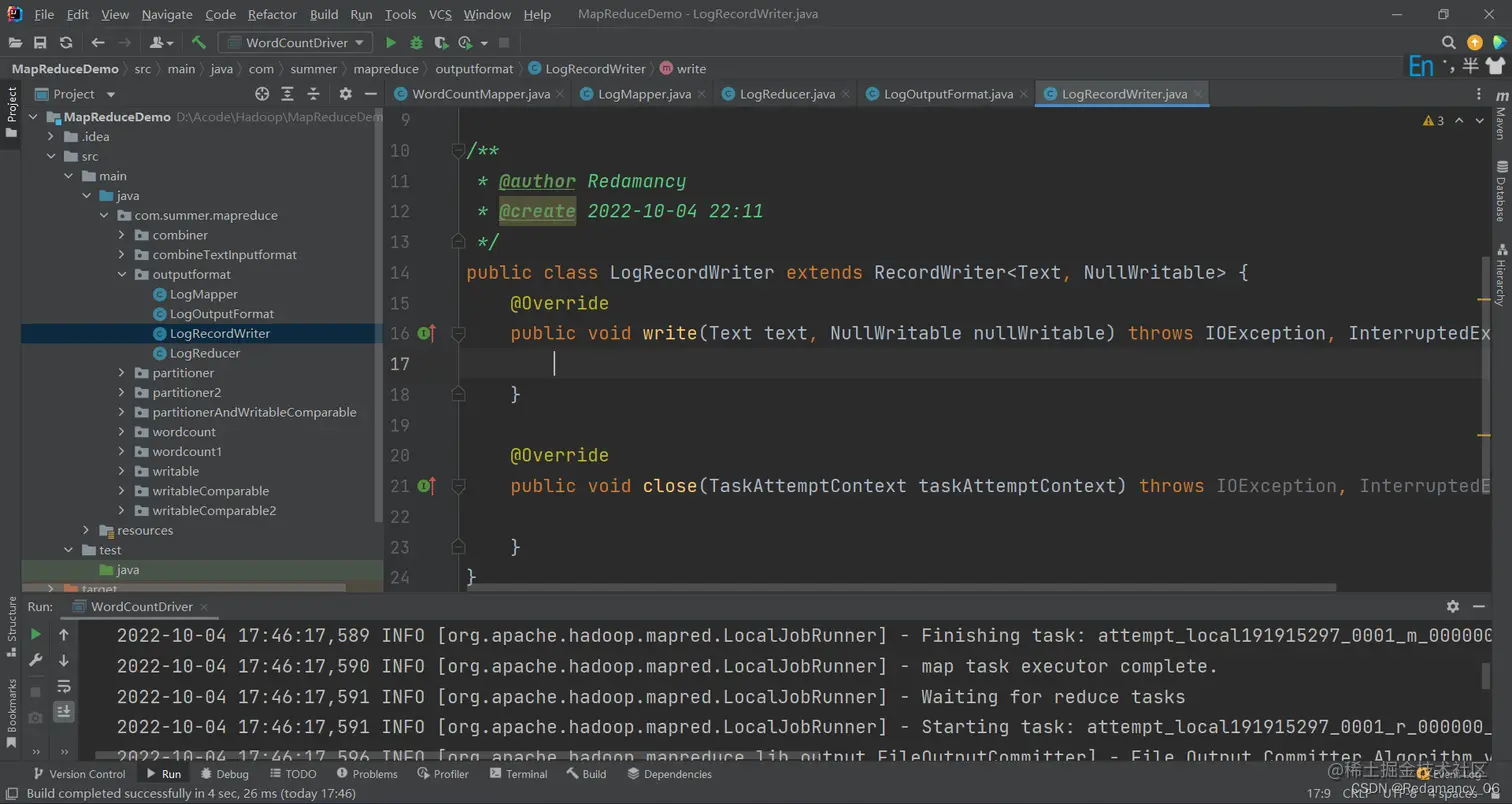Toggle the Hierarchy tool window on the right strip
1512x804 pixels.
tap(1500, 275)
